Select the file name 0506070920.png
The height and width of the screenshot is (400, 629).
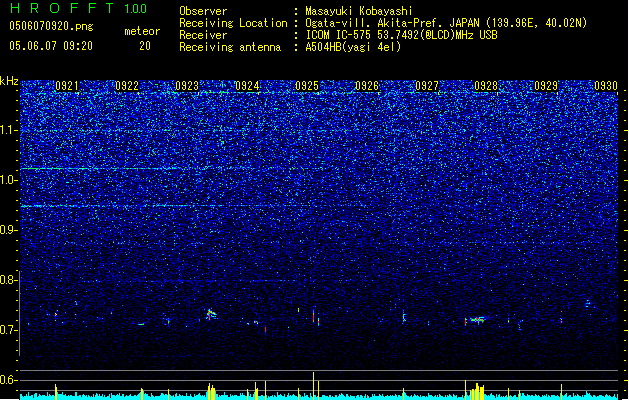[51, 26]
